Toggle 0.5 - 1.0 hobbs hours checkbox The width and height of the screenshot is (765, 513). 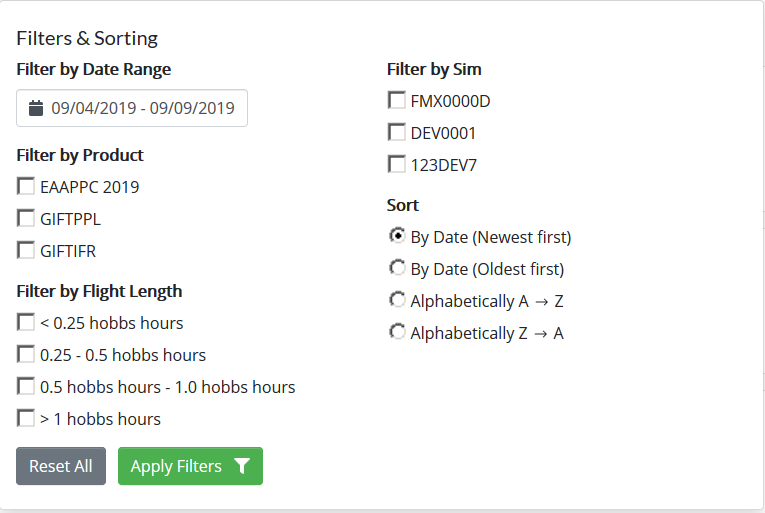[26, 386]
